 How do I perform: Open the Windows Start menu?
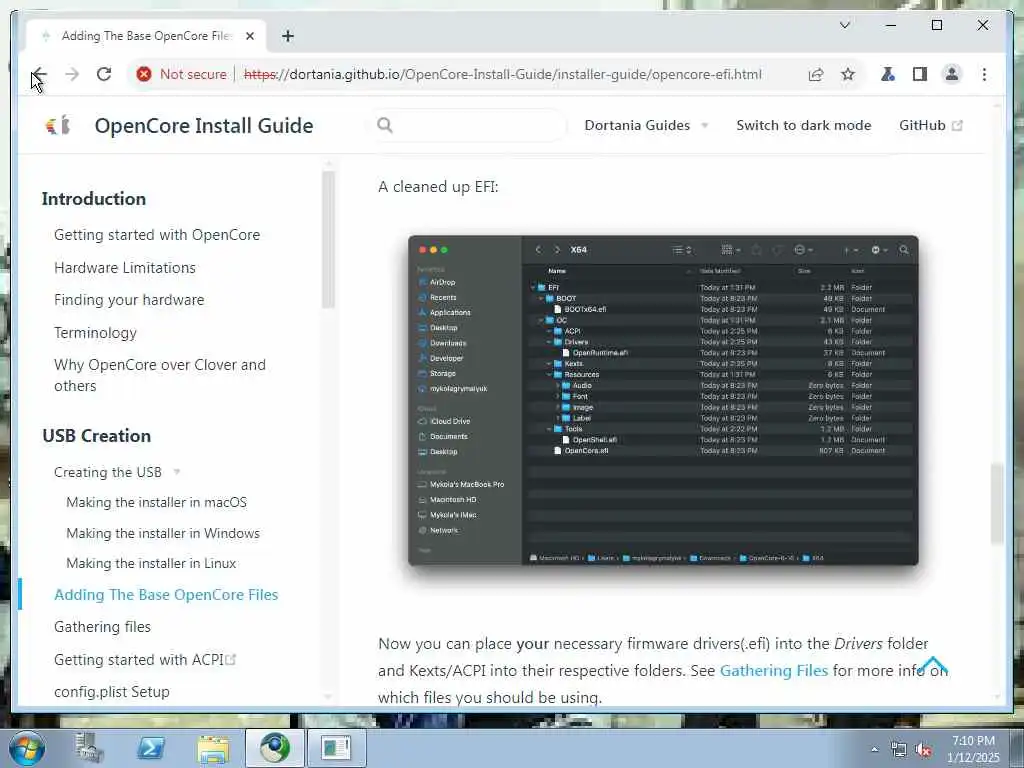pyautogui.click(x=26, y=748)
